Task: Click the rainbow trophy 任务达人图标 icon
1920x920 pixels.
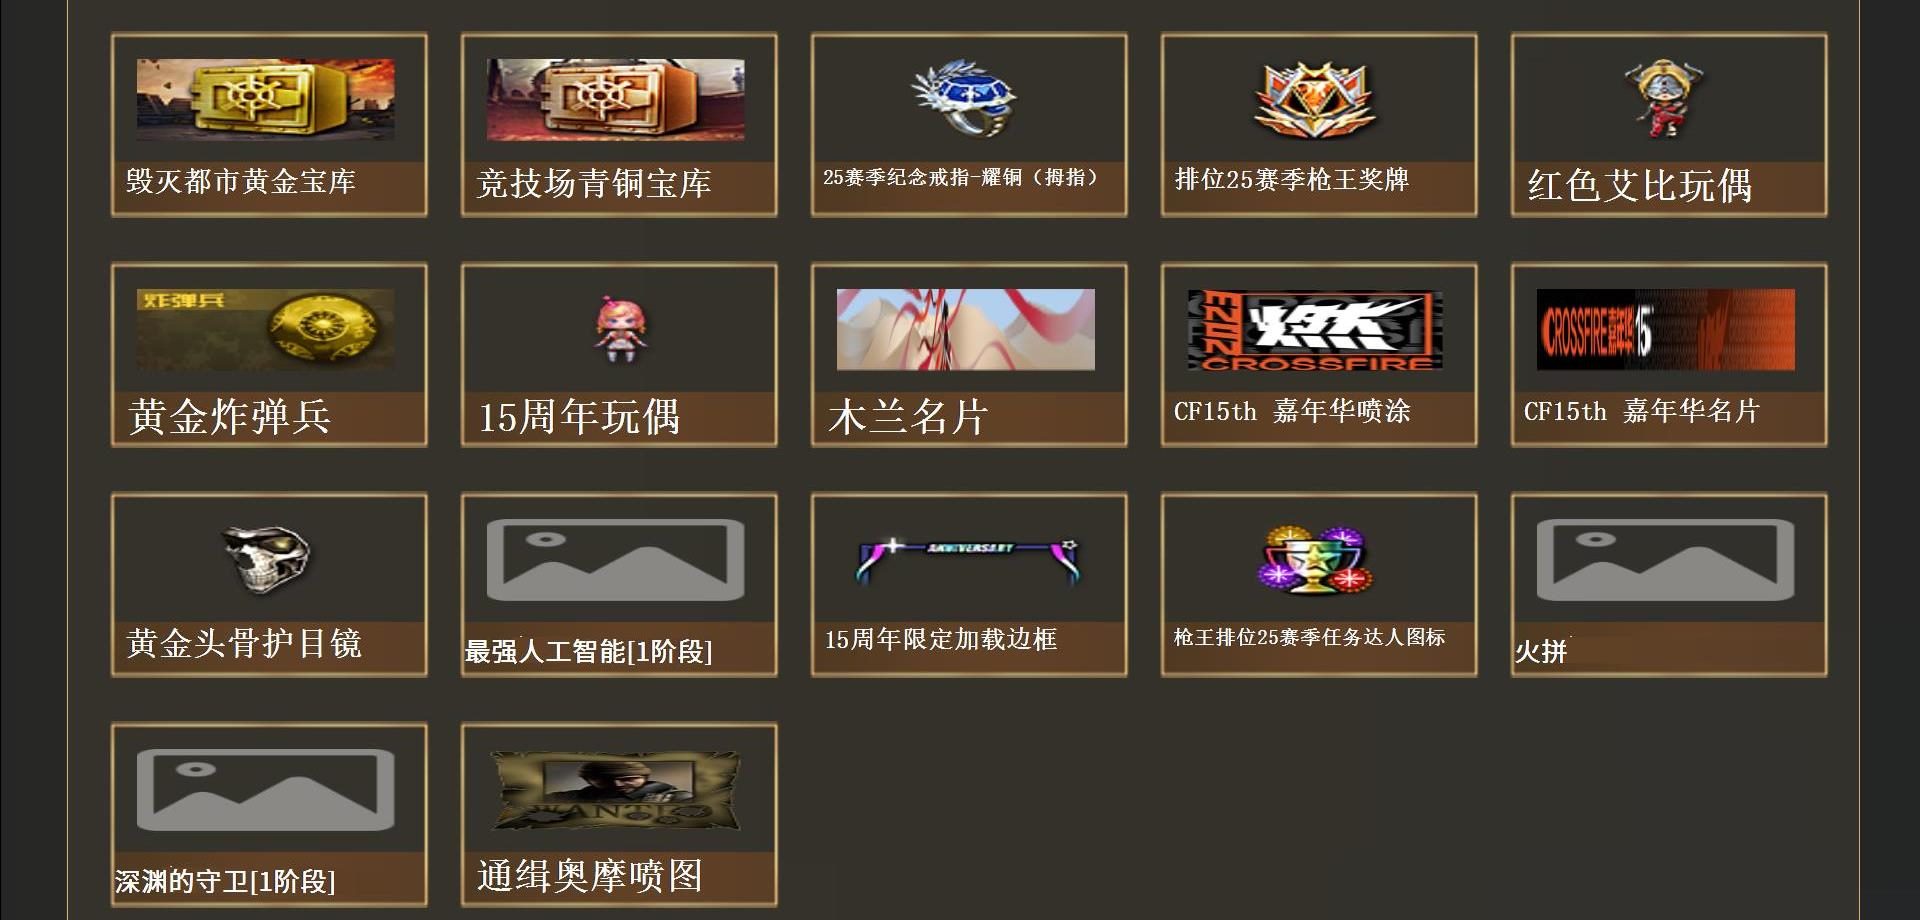Action: pos(1315,559)
